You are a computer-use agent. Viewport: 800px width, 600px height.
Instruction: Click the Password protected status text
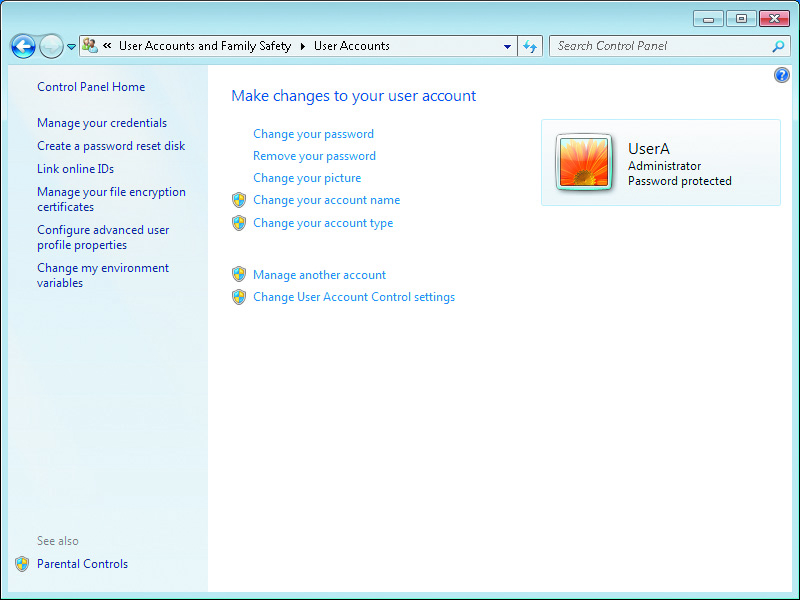click(x=680, y=181)
